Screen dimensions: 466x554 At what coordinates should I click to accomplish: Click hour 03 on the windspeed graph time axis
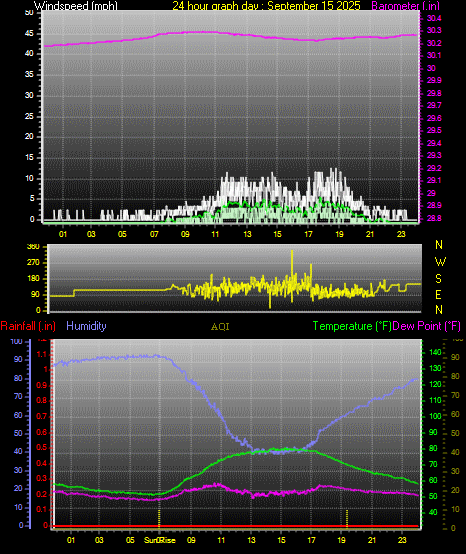click(x=91, y=234)
